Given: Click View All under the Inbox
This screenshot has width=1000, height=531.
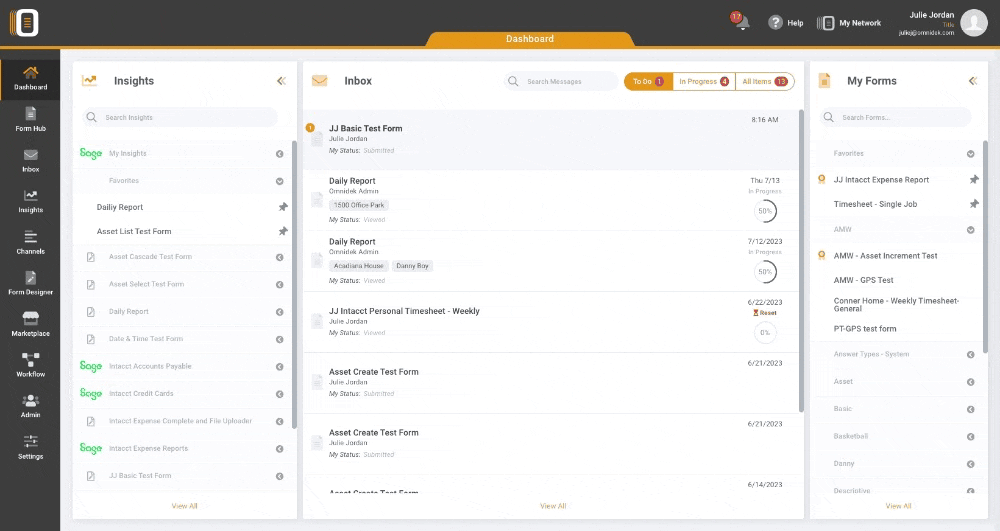Looking at the screenshot, I should (x=553, y=506).
